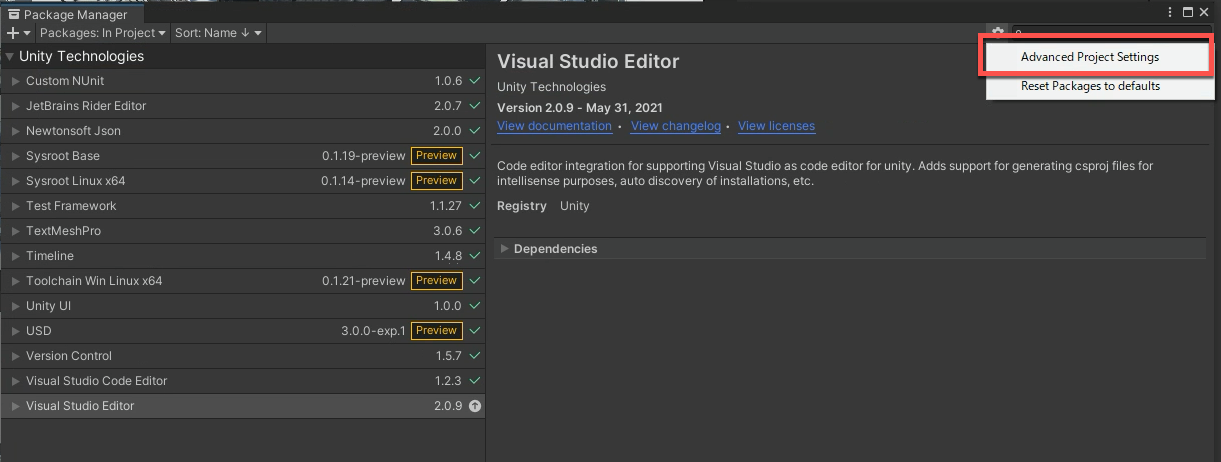Click the green checkmark beside Version Control
The image size is (1221, 462).
475,356
